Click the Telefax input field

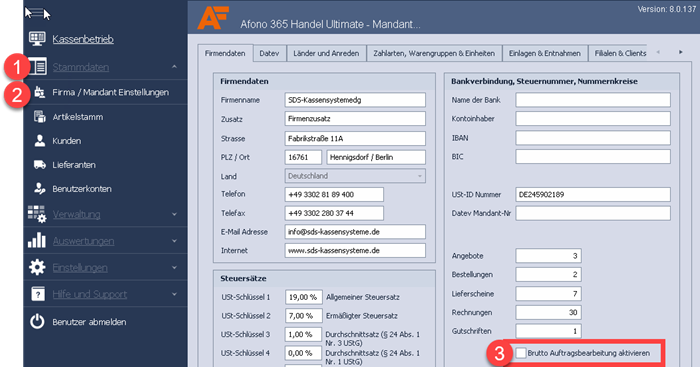[x=334, y=213]
